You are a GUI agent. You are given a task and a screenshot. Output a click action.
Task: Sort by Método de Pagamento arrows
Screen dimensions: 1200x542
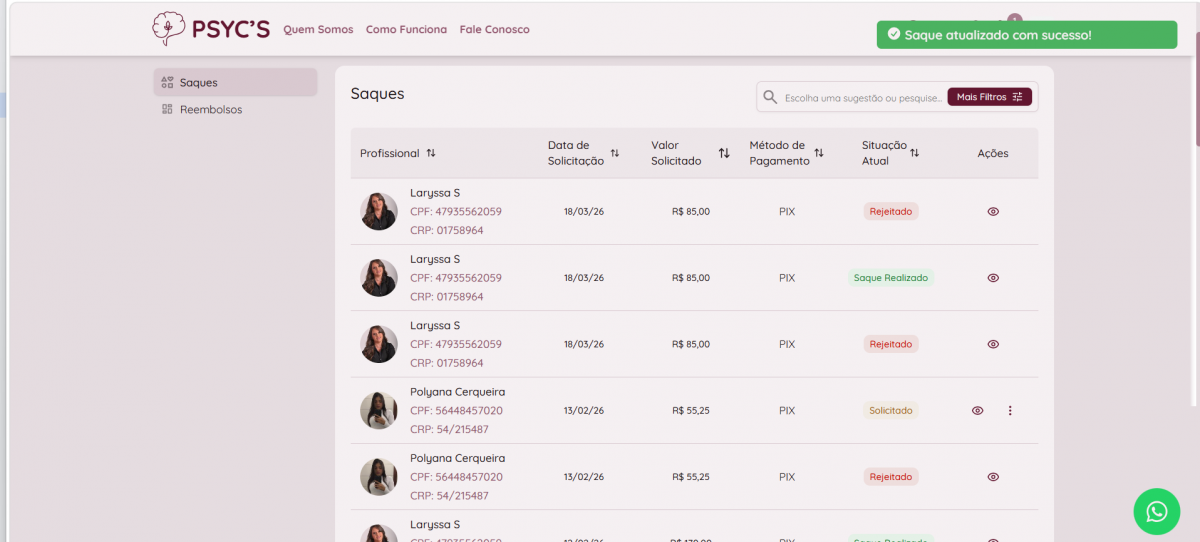pos(819,153)
